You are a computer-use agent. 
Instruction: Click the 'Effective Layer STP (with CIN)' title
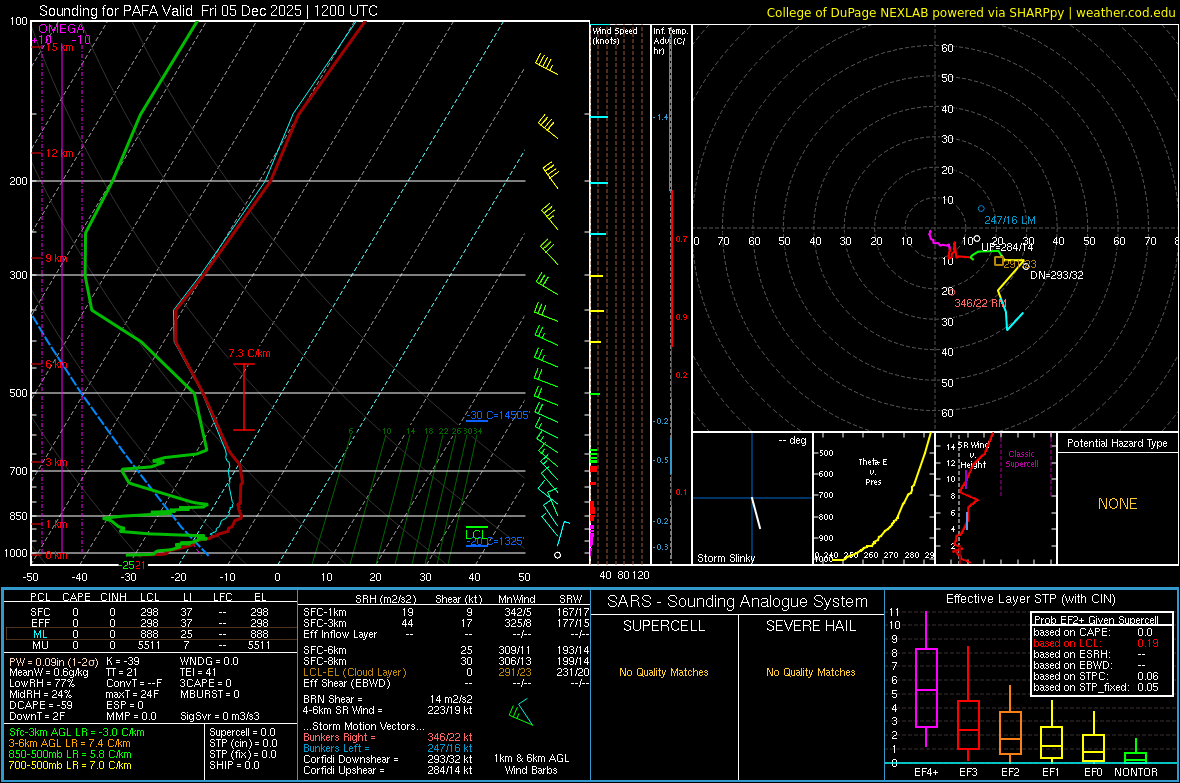(x=1030, y=599)
